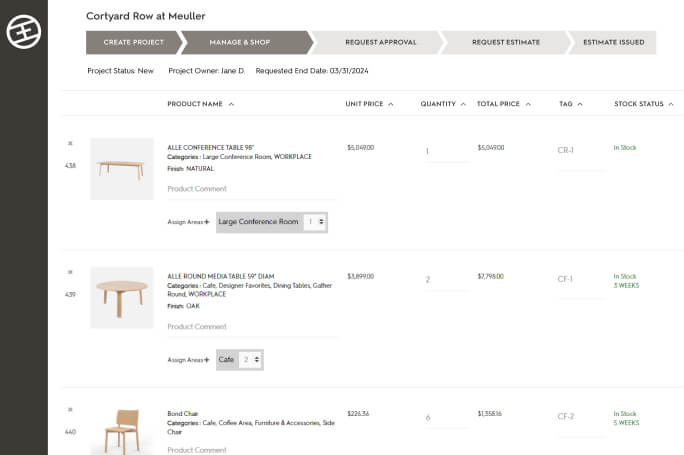Viewport: 684px width, 455px height.
Task: Sort by Unit Price column arrow
Action: 391,104
